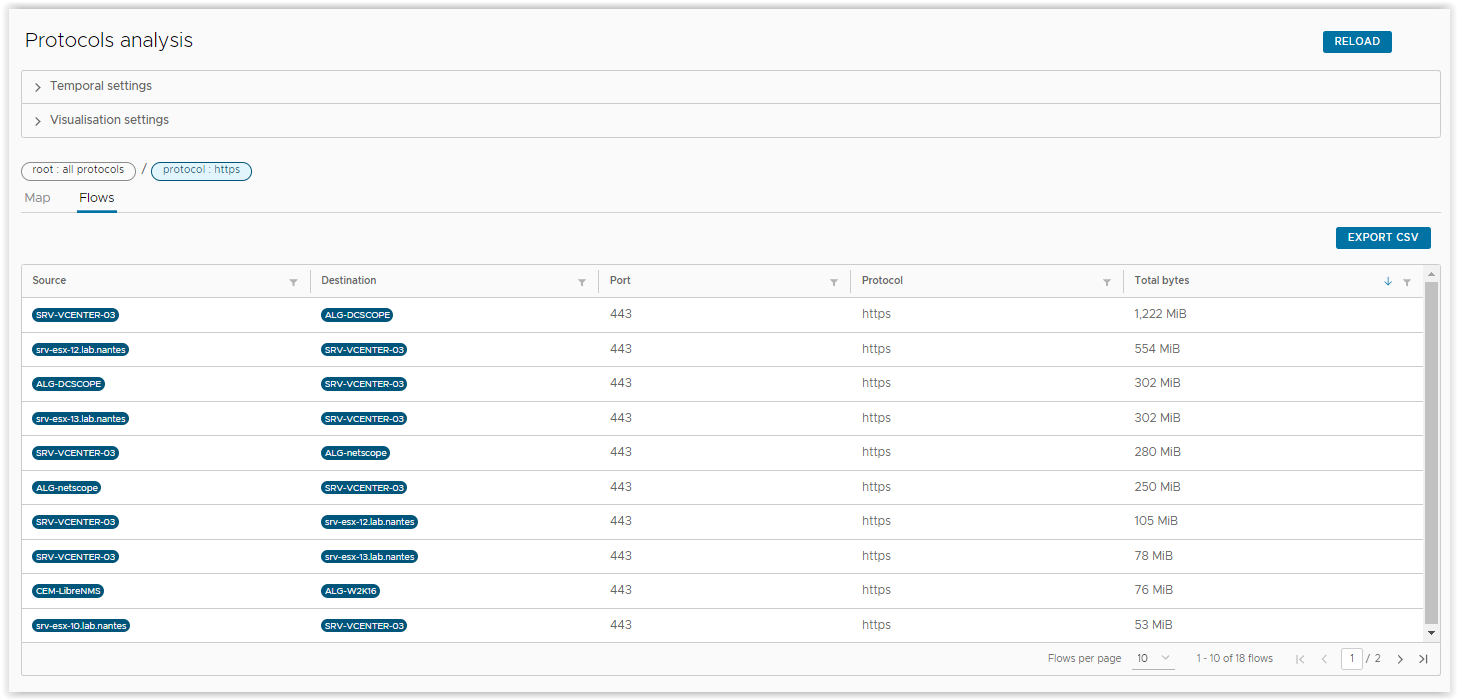This screenshot has width=1458, height=700.
Task: Click the 280 MiB total bytes cell
Action: coord(1157,452)
